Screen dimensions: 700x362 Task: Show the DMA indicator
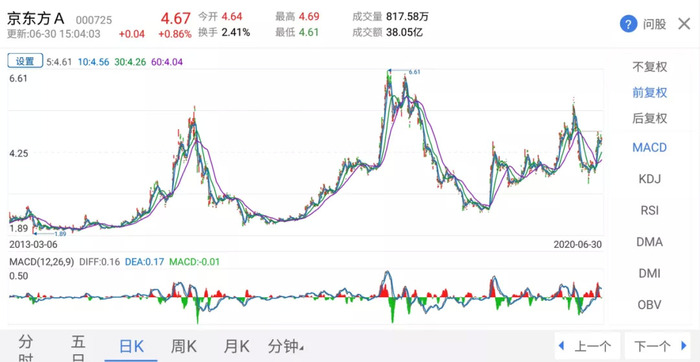650,242
